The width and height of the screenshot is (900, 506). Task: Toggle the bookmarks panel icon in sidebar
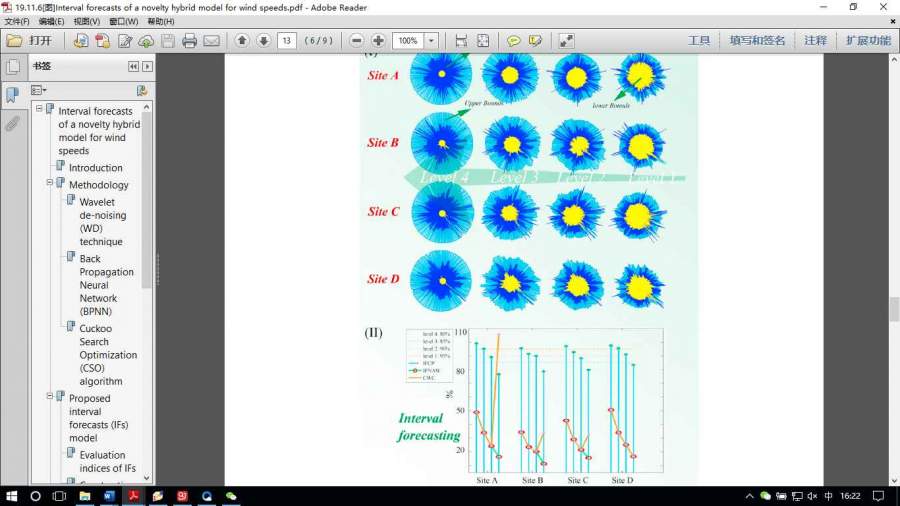point(12,95)
